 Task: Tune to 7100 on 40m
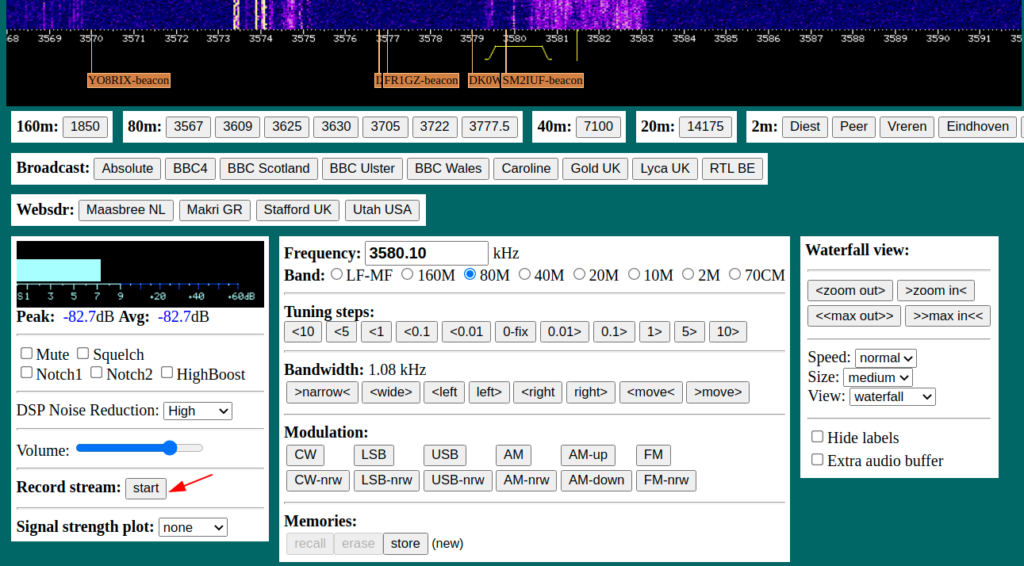click(598, 127)
